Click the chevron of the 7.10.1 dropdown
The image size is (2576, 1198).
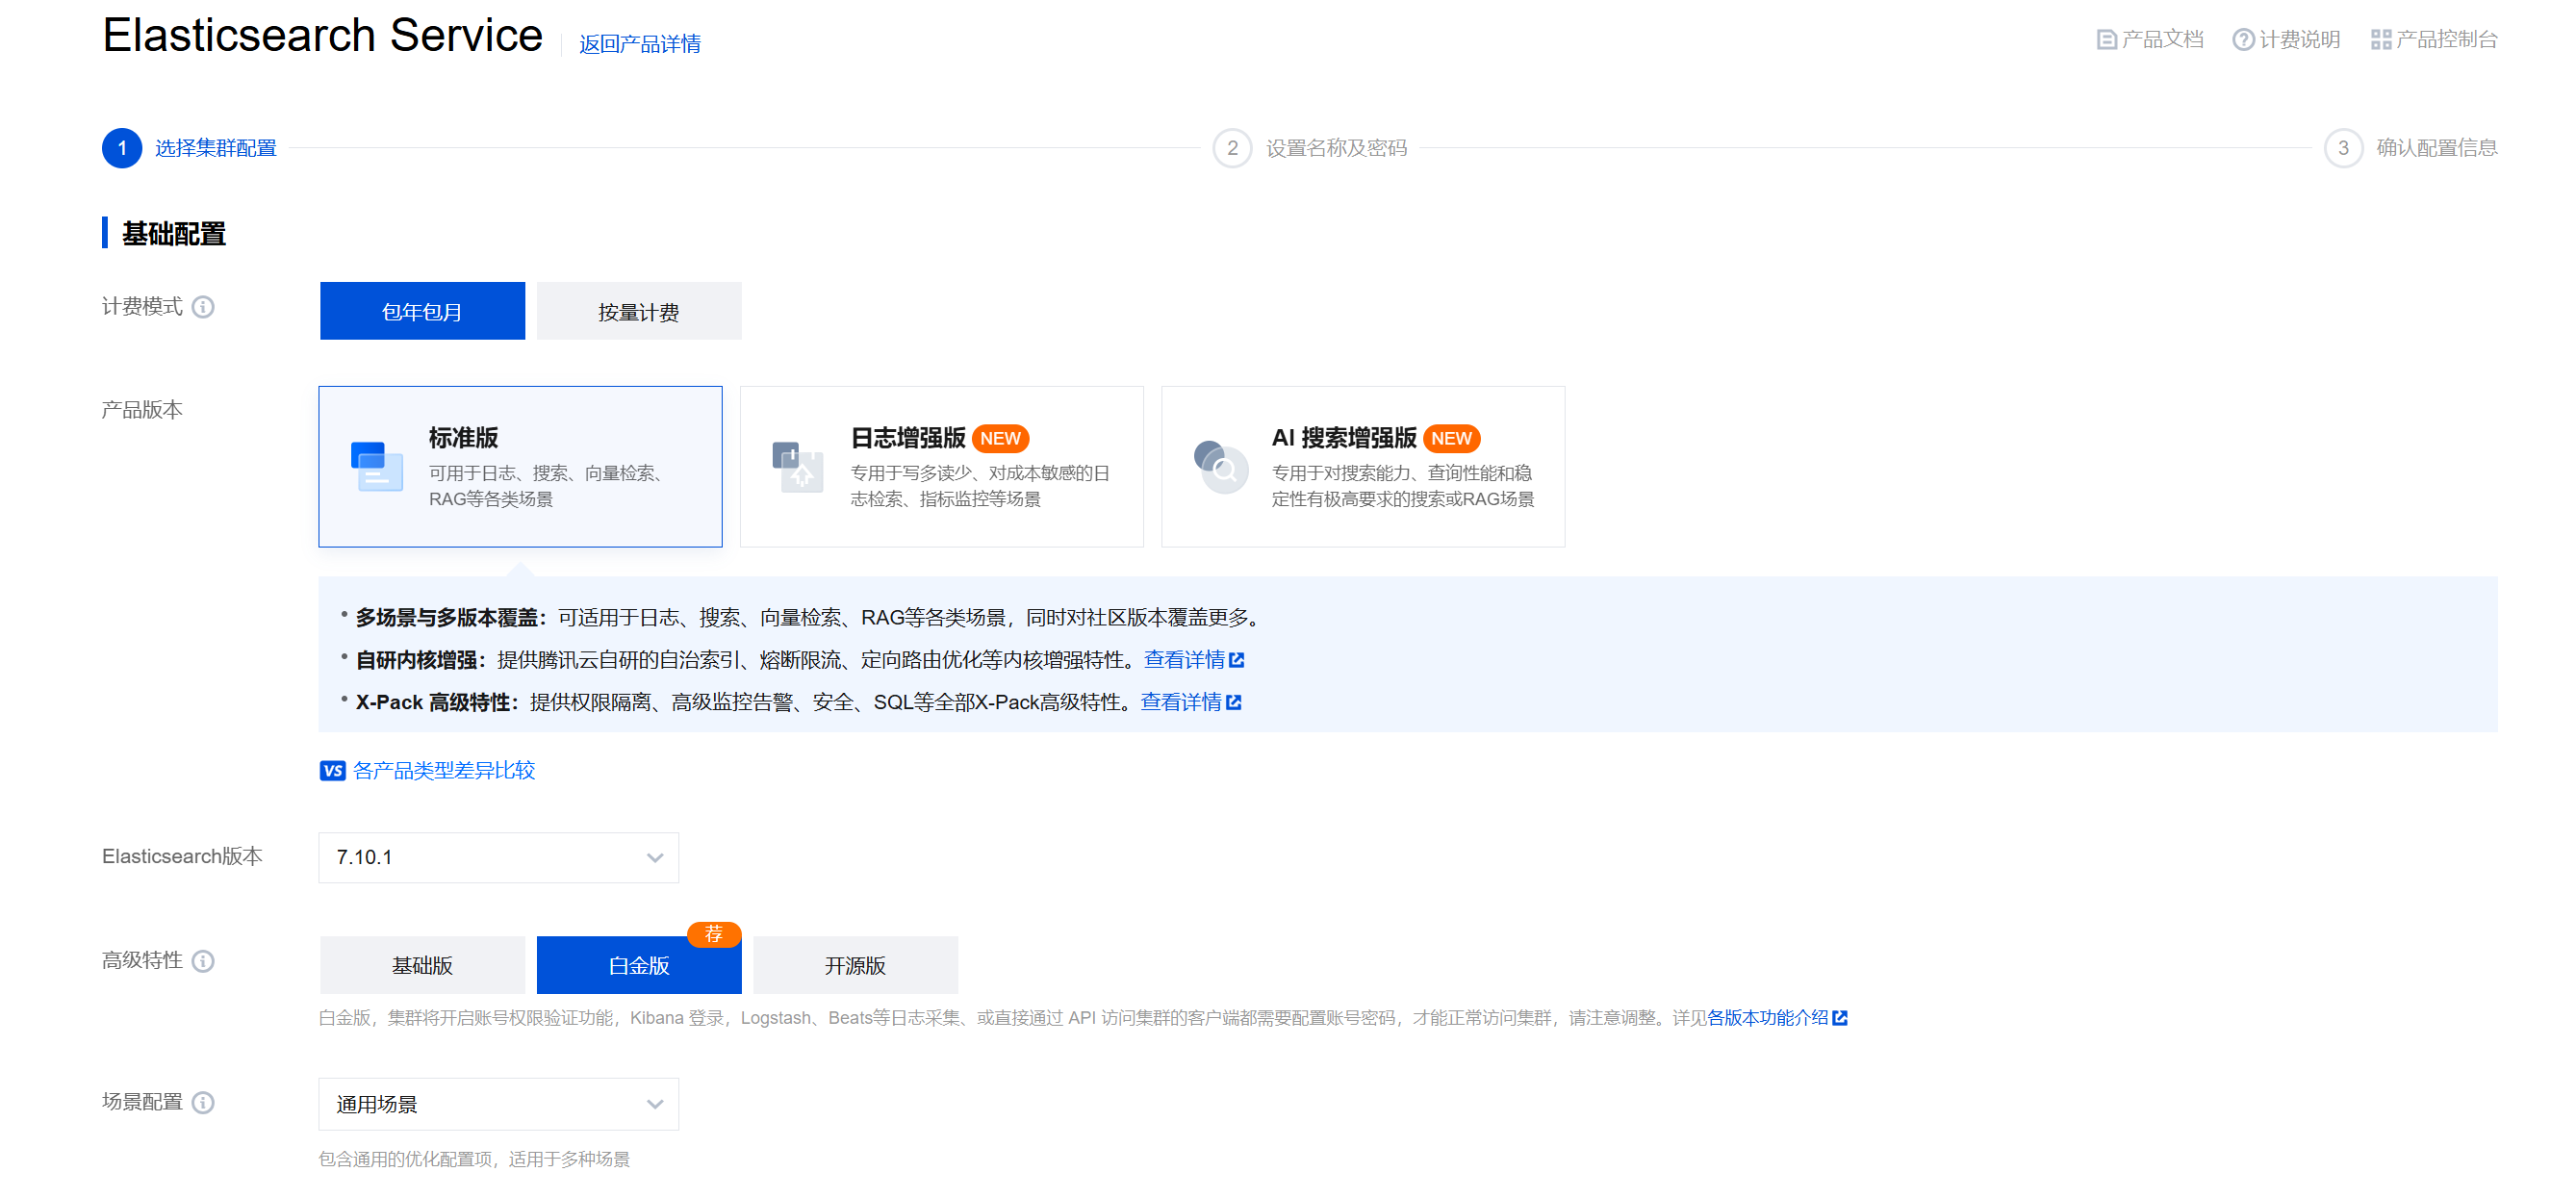coord(655,858)
